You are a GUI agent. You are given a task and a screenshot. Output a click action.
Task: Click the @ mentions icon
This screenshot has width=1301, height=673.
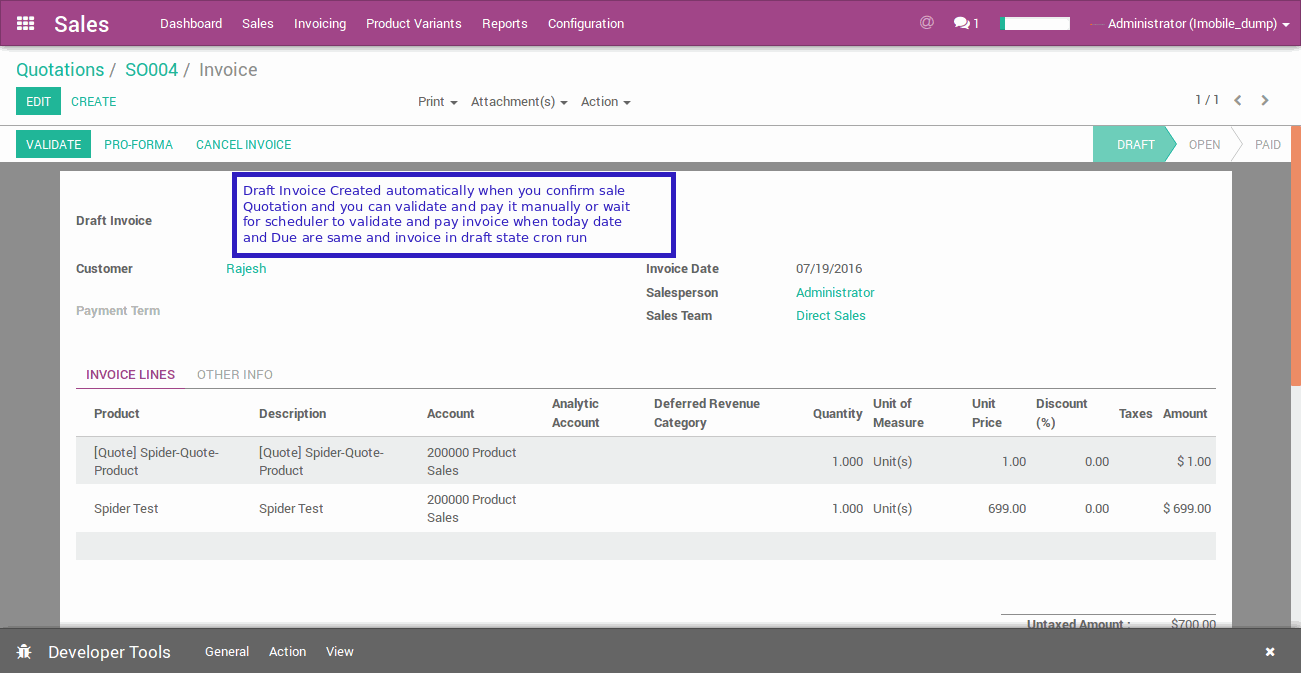point(926,22)
